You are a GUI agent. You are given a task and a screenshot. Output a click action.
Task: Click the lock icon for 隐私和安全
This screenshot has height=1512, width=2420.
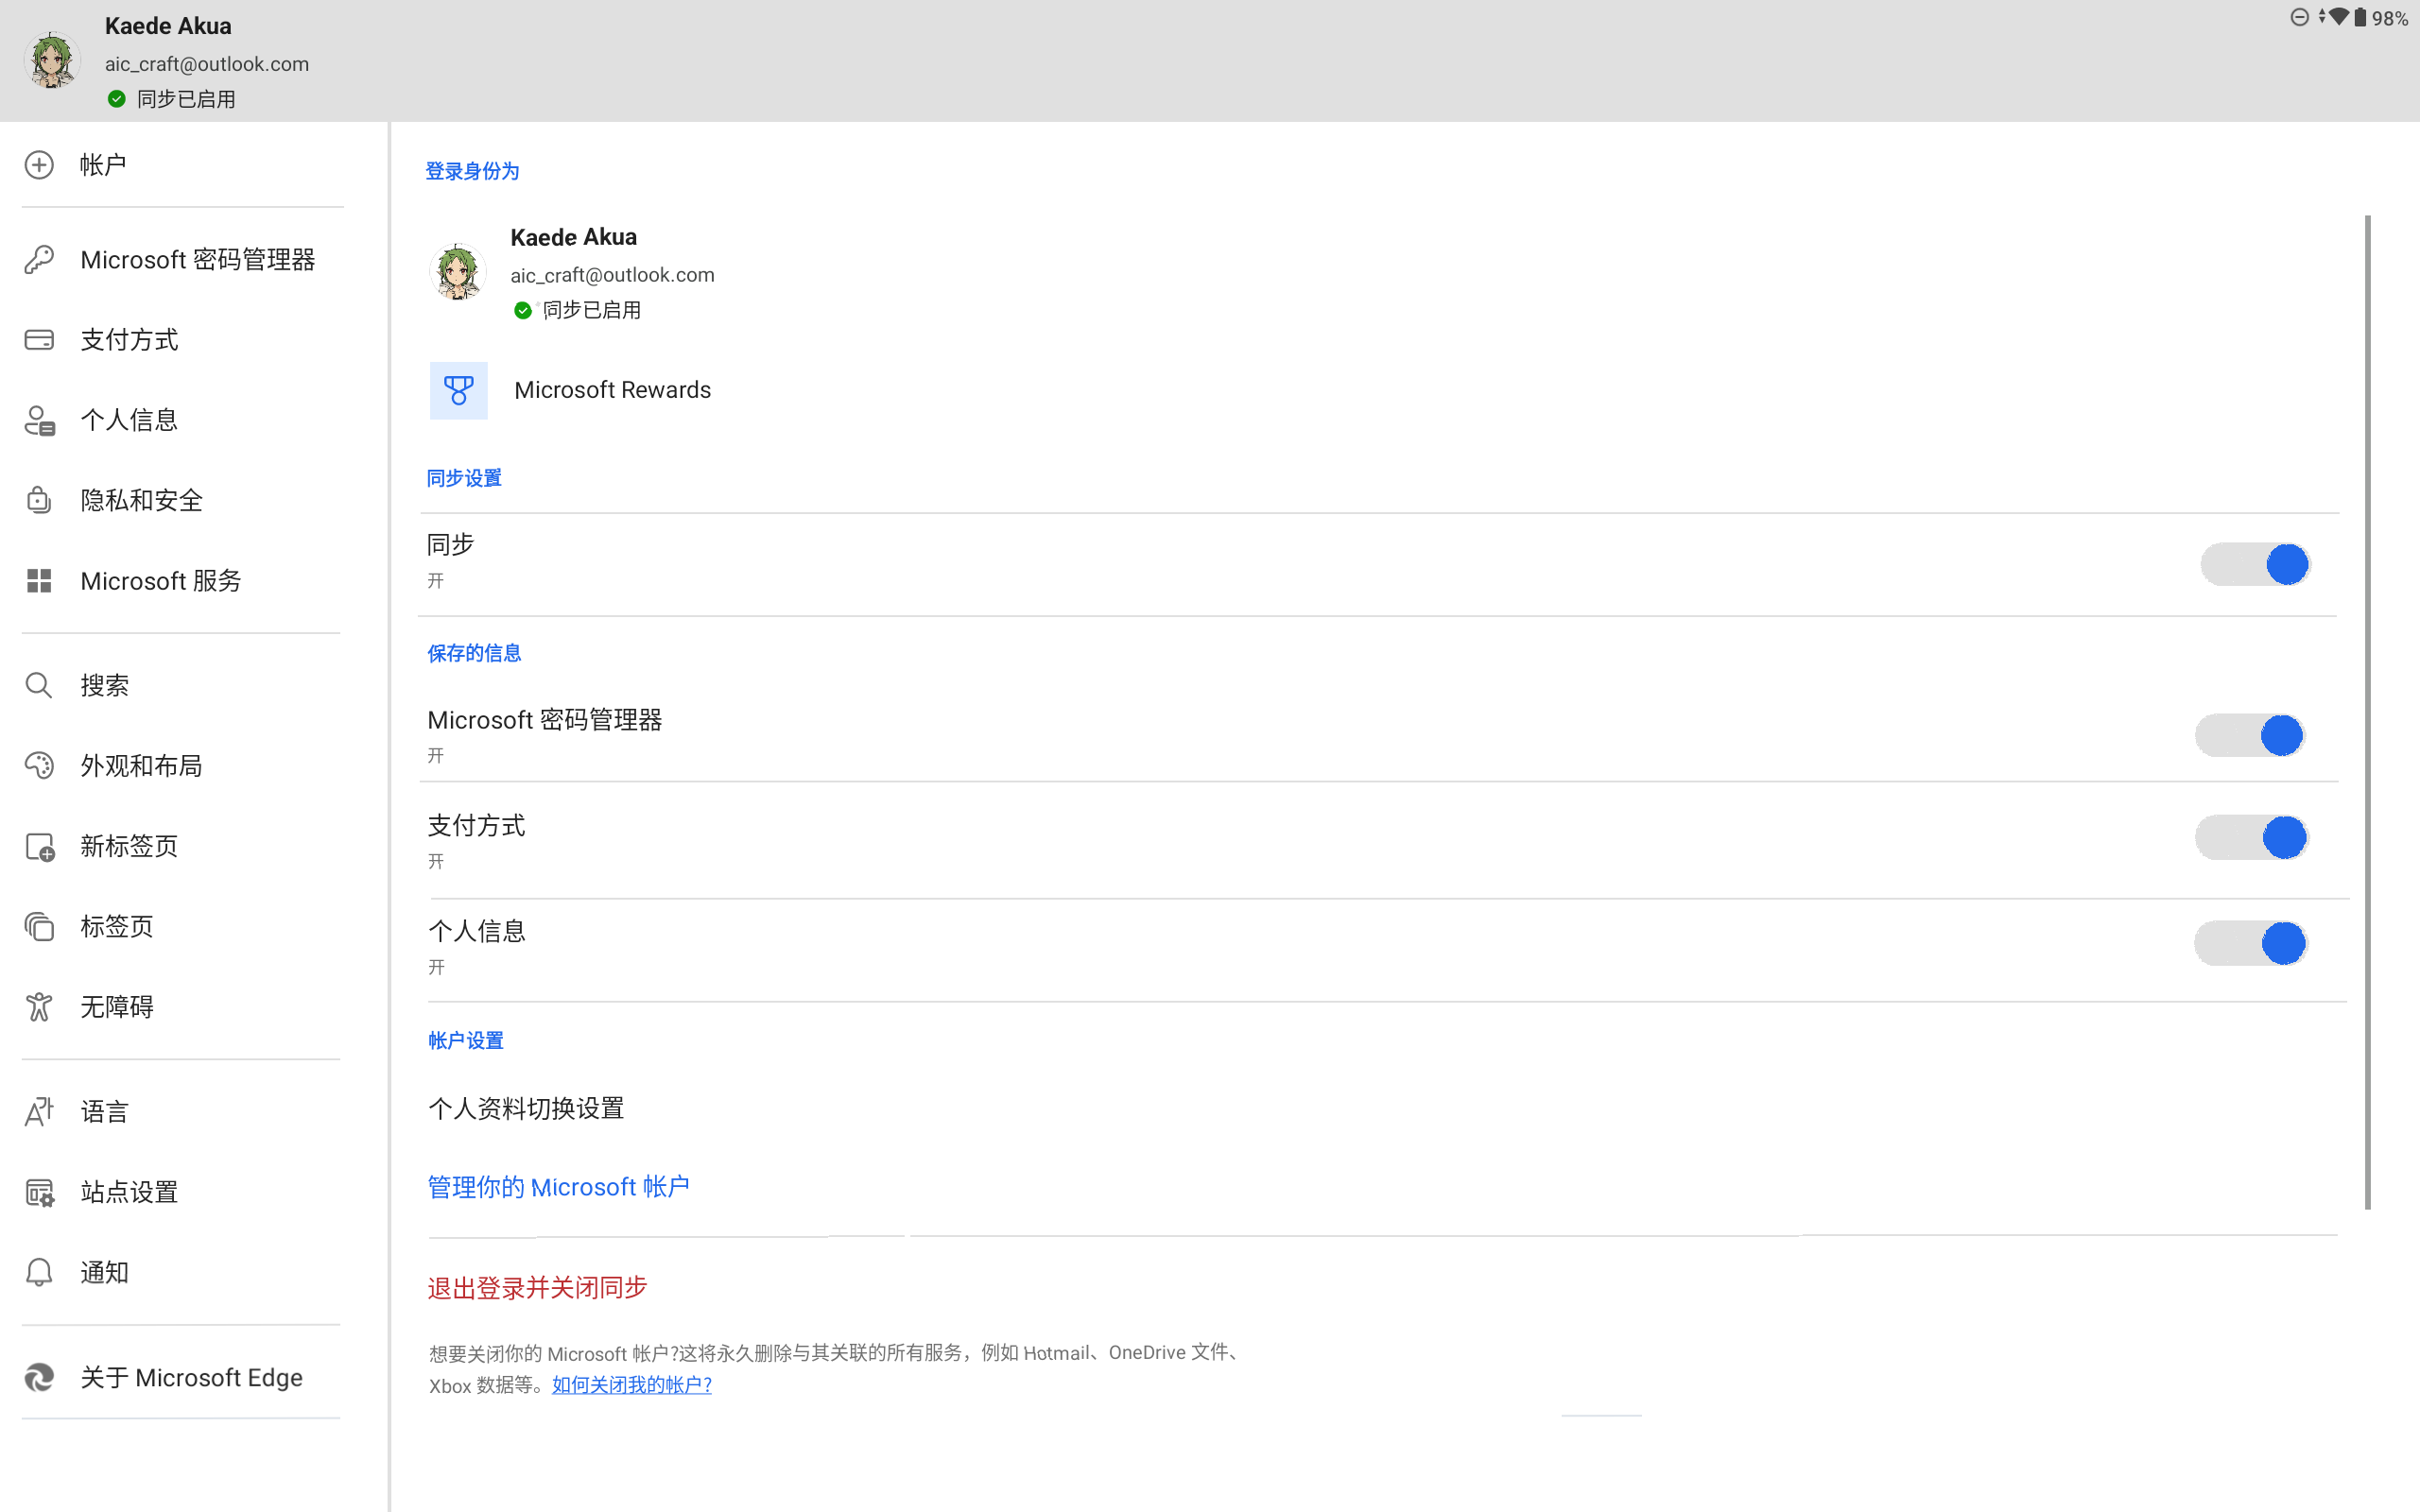tap(39, 500)
